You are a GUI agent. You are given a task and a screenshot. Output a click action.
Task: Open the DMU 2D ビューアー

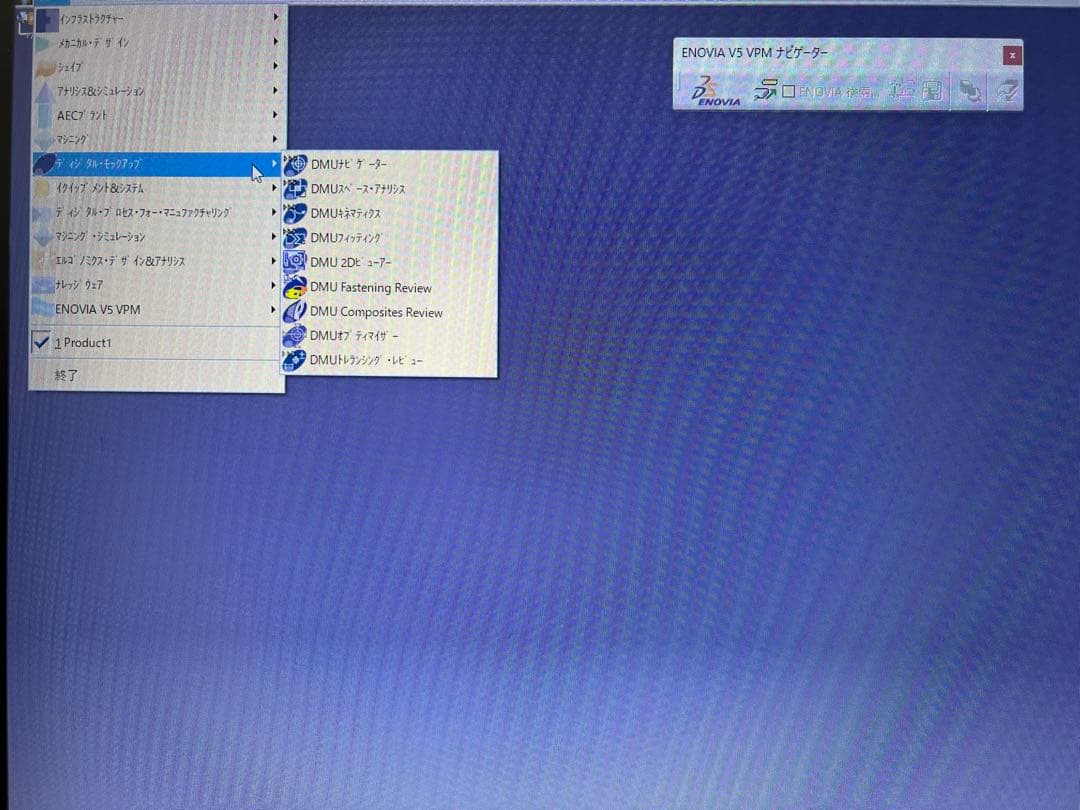pos(352,262)
